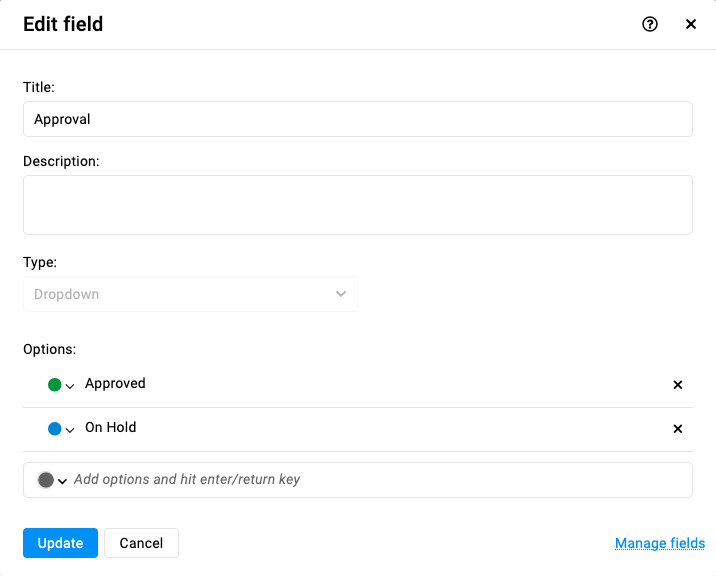Screen dimensions: 716x576
Task: Open the help question mark icon
Action: coord(650,24)
